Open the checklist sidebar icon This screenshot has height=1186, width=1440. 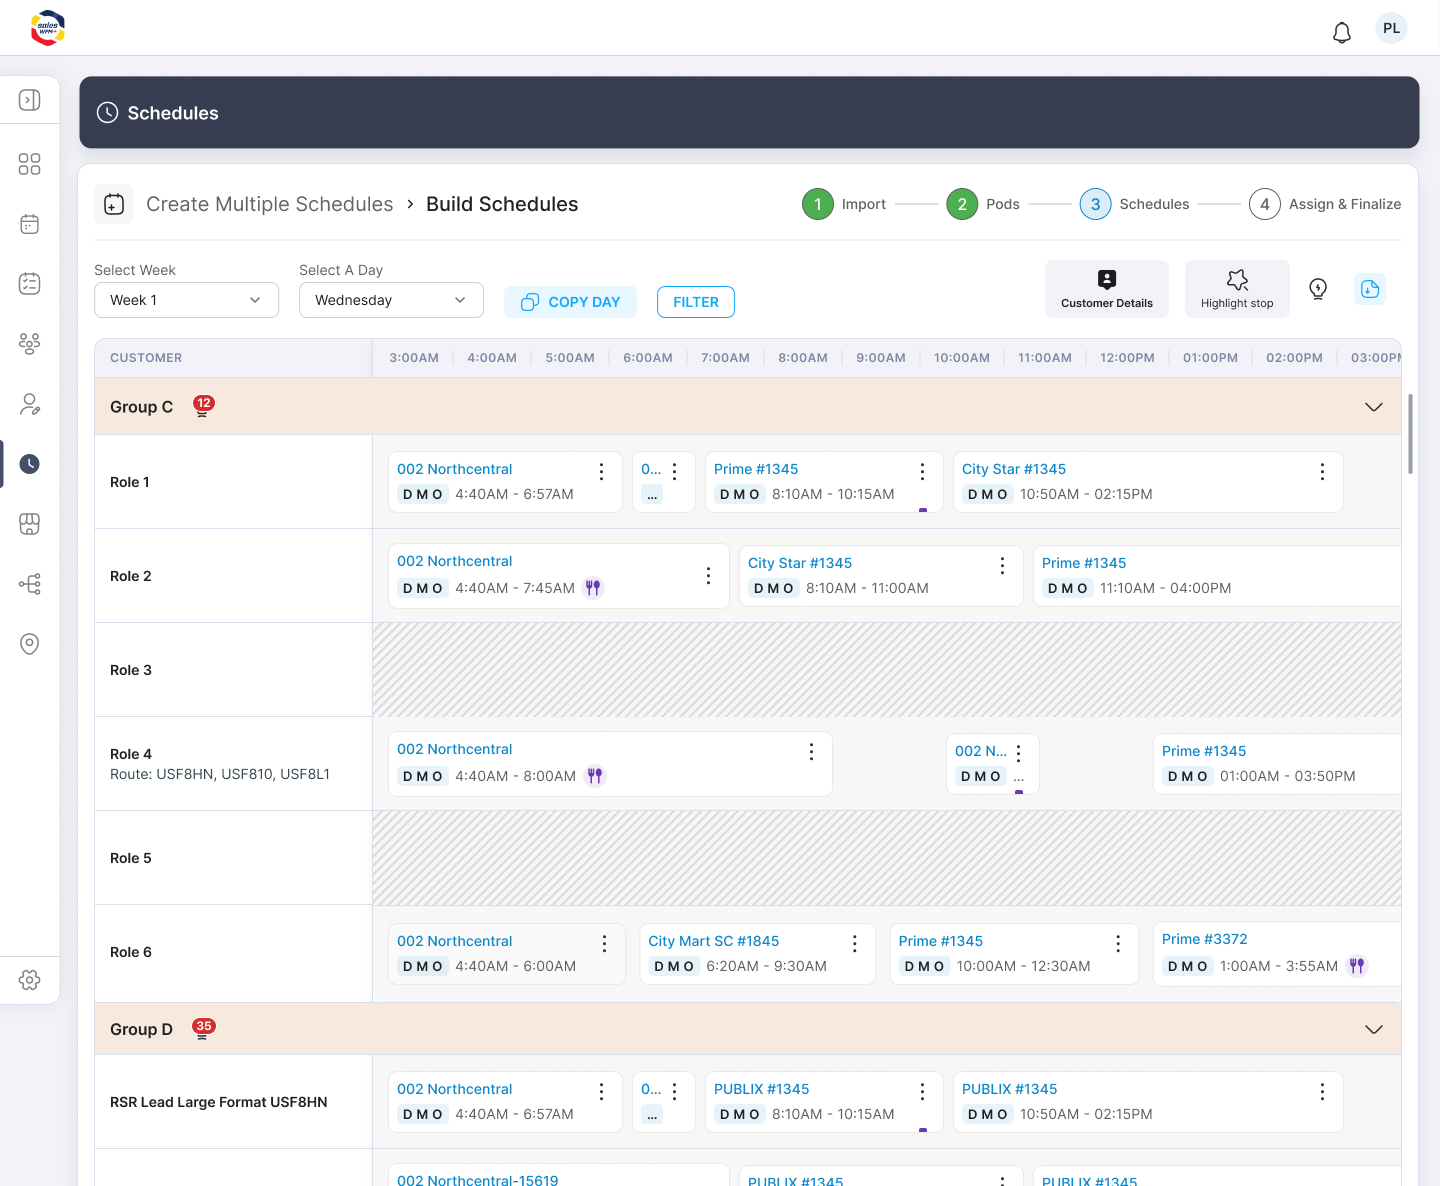pos(30,284)
